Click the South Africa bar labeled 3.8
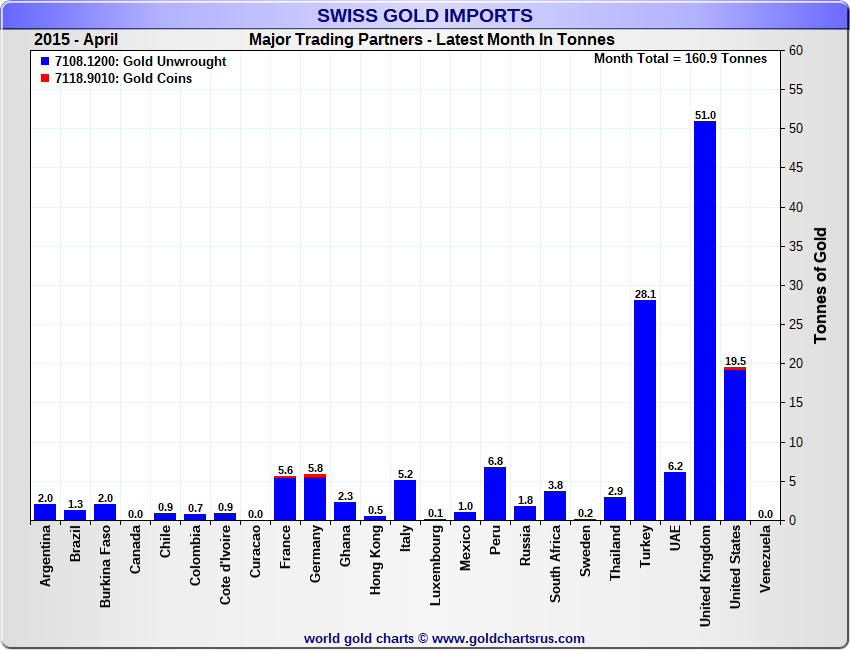This screenshot has width=850, height=650. [x=555, y=506]
